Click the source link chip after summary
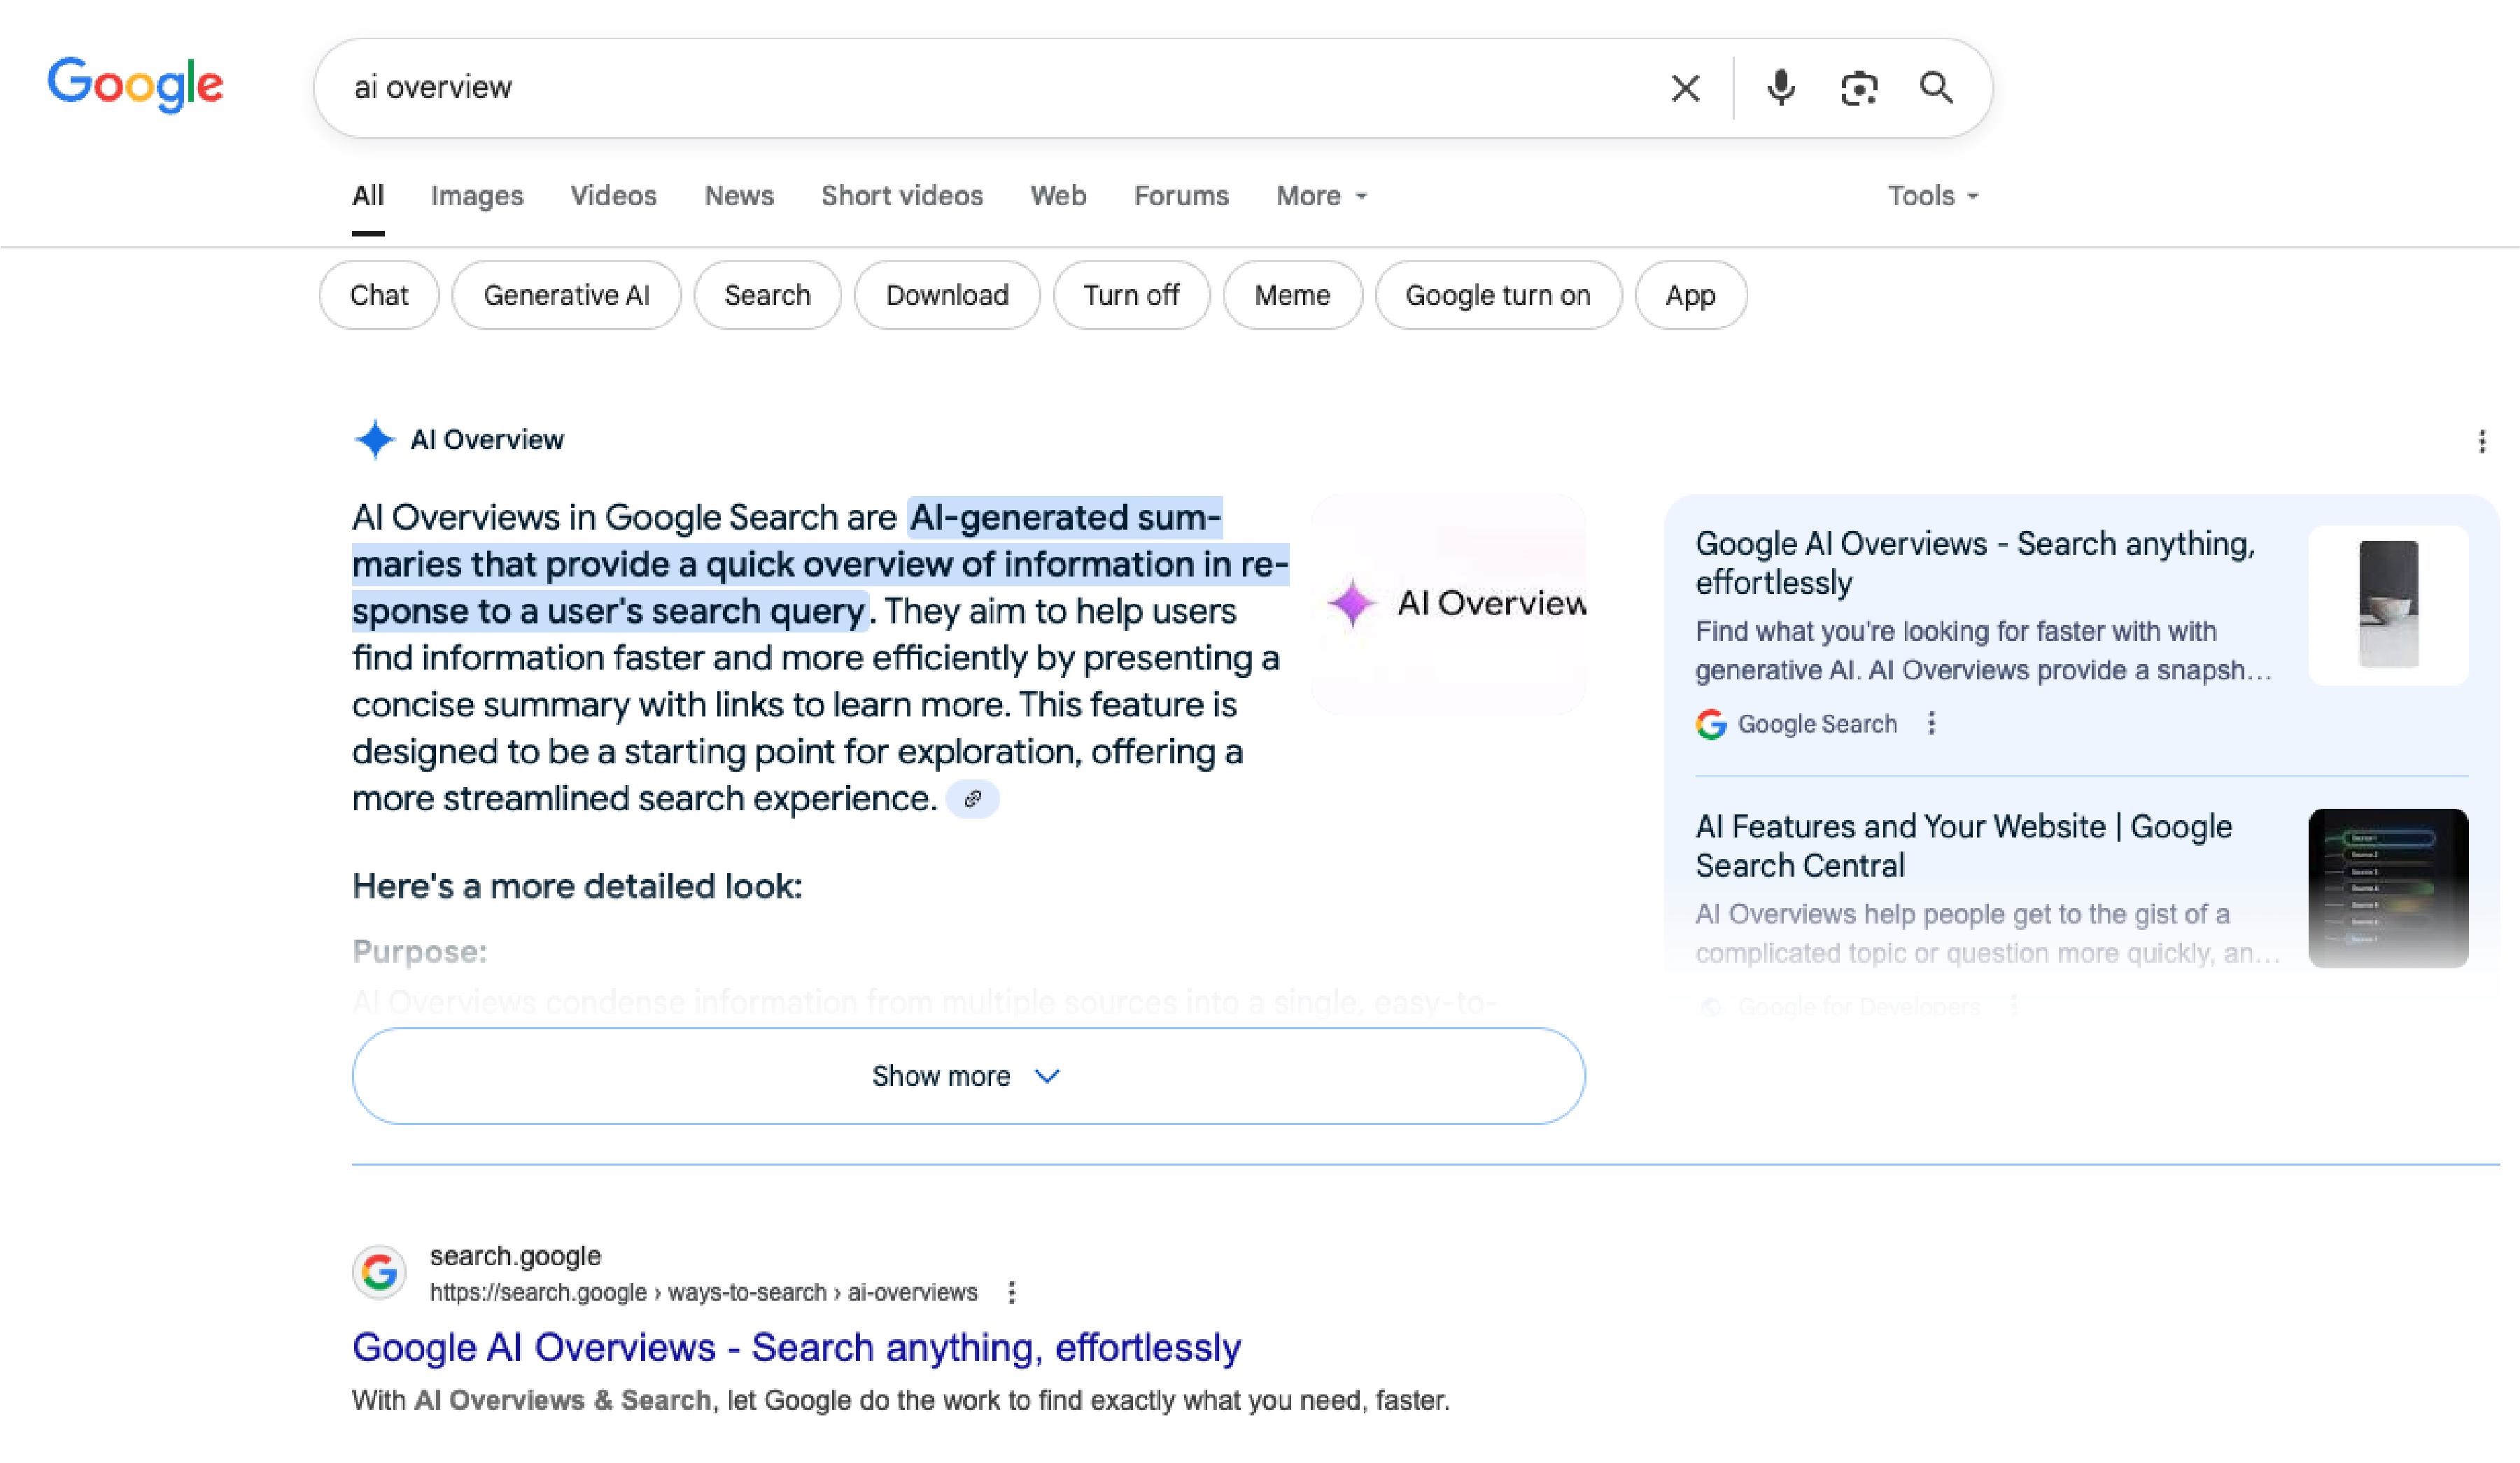The height and width of the screenshot is (1463, 2520). [x=973, y=799]
